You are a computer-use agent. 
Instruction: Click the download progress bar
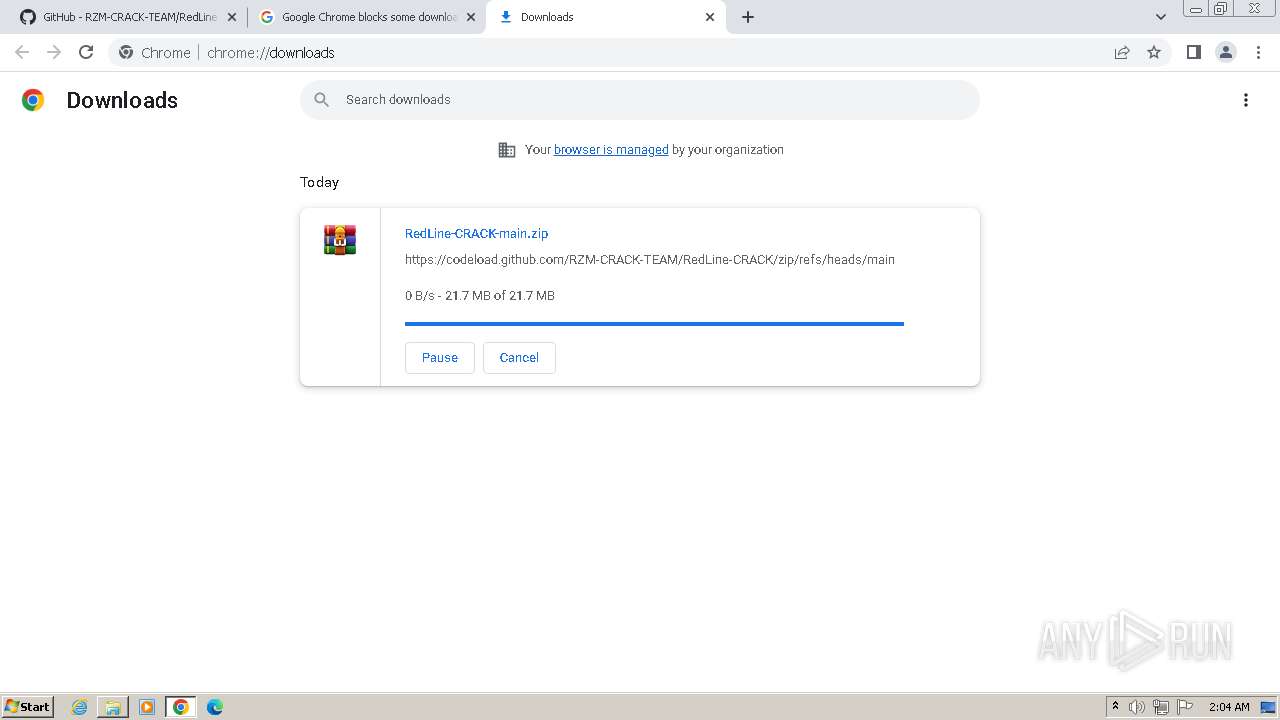(x=654, y=324)
